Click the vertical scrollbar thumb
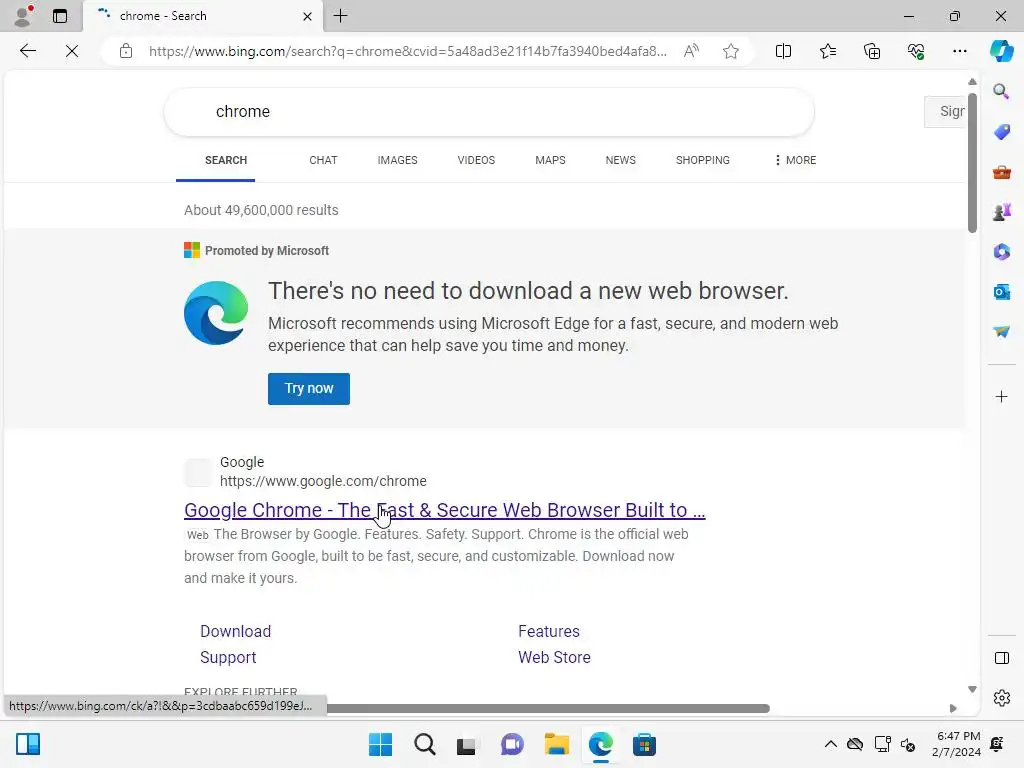 (972, 163)
